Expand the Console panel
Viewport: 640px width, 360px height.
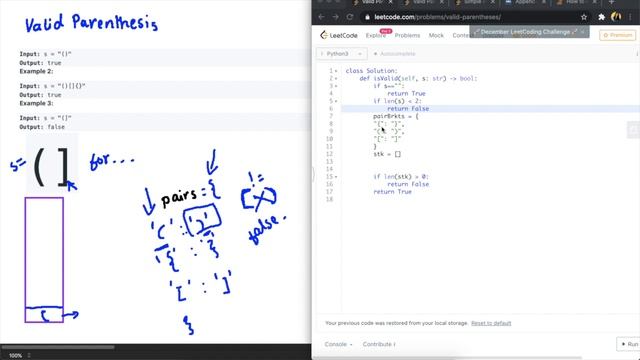[x=338, y=344]
